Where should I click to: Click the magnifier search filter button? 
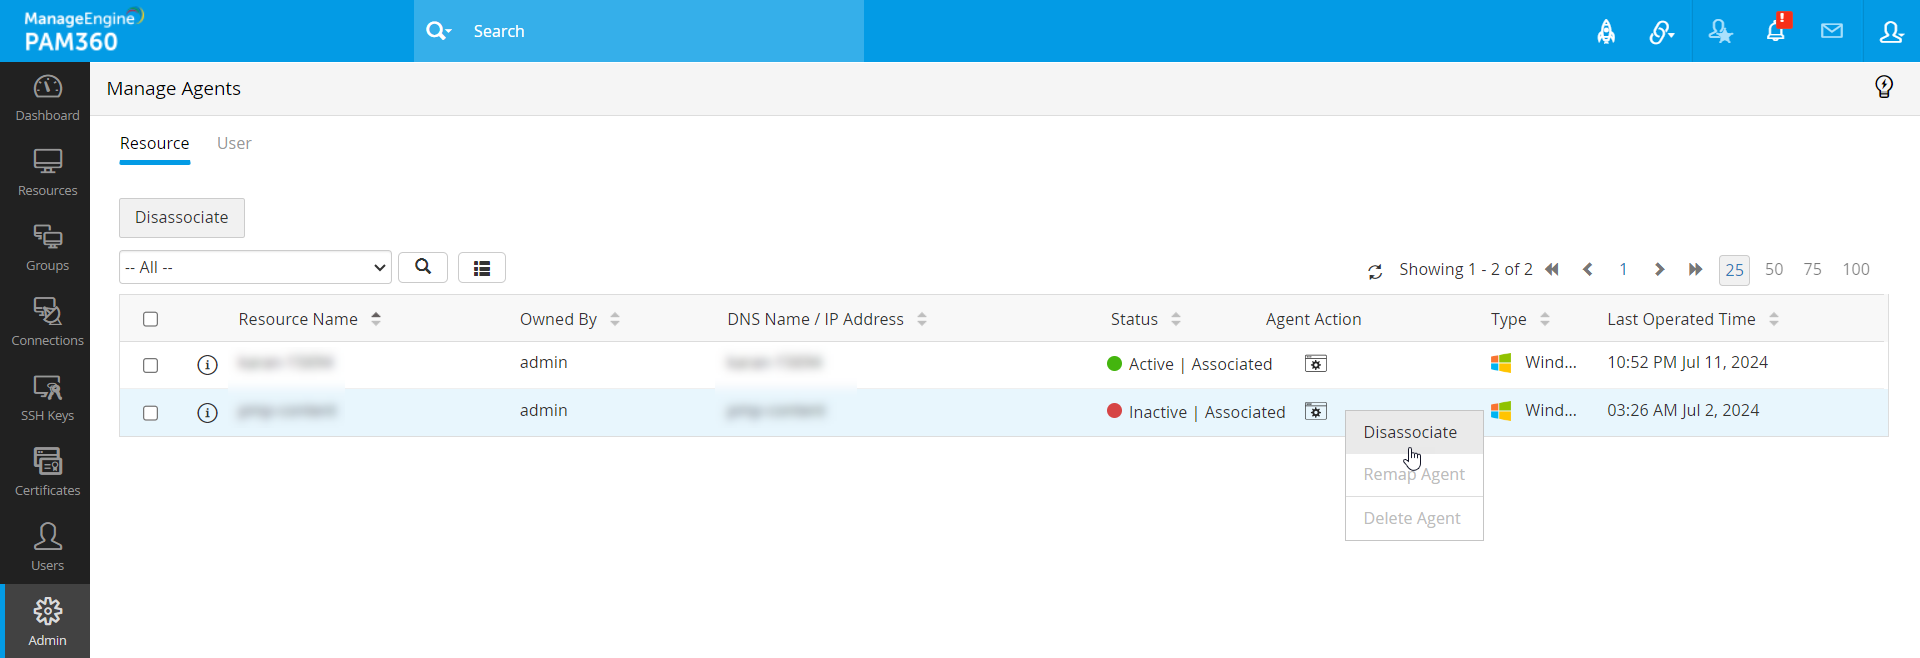(423, 267)
